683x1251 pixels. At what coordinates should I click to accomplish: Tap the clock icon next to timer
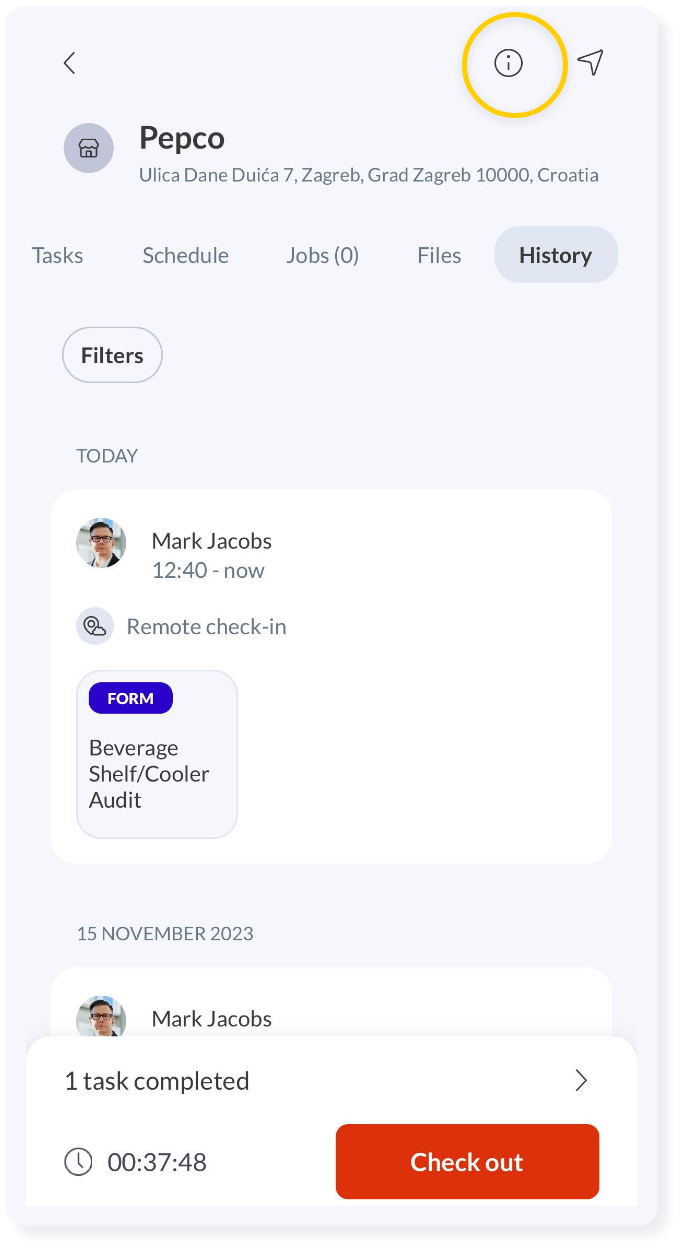[x=78, y=1161]
